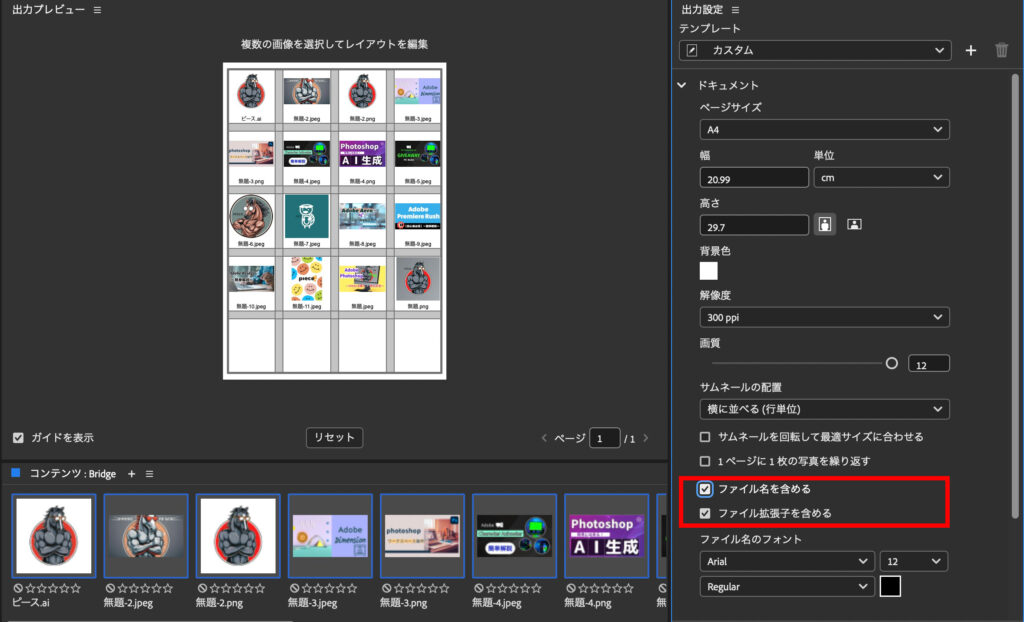Click reject icon under ピース.ai thumbnail
Image resolution: width=1024 pixels, height=622 pixels.
(18, 588)
